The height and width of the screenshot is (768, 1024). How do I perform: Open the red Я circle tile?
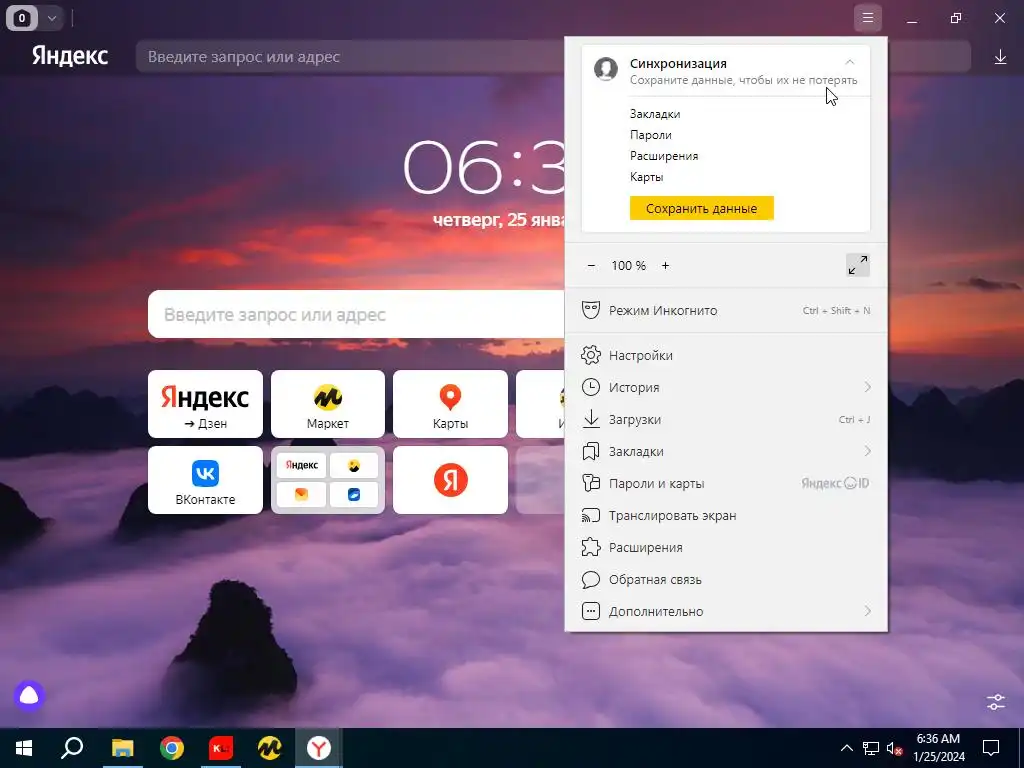(x=450, y=480)
